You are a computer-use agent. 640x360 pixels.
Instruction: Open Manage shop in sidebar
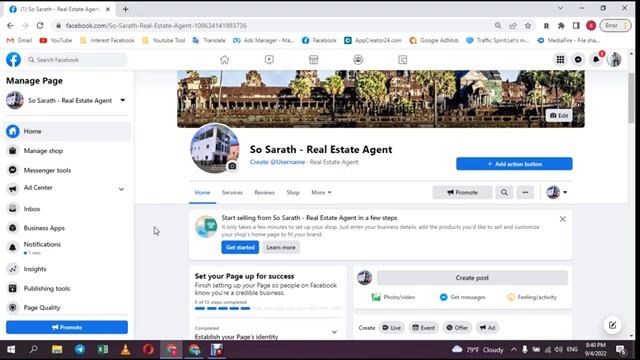click(67, 151)
